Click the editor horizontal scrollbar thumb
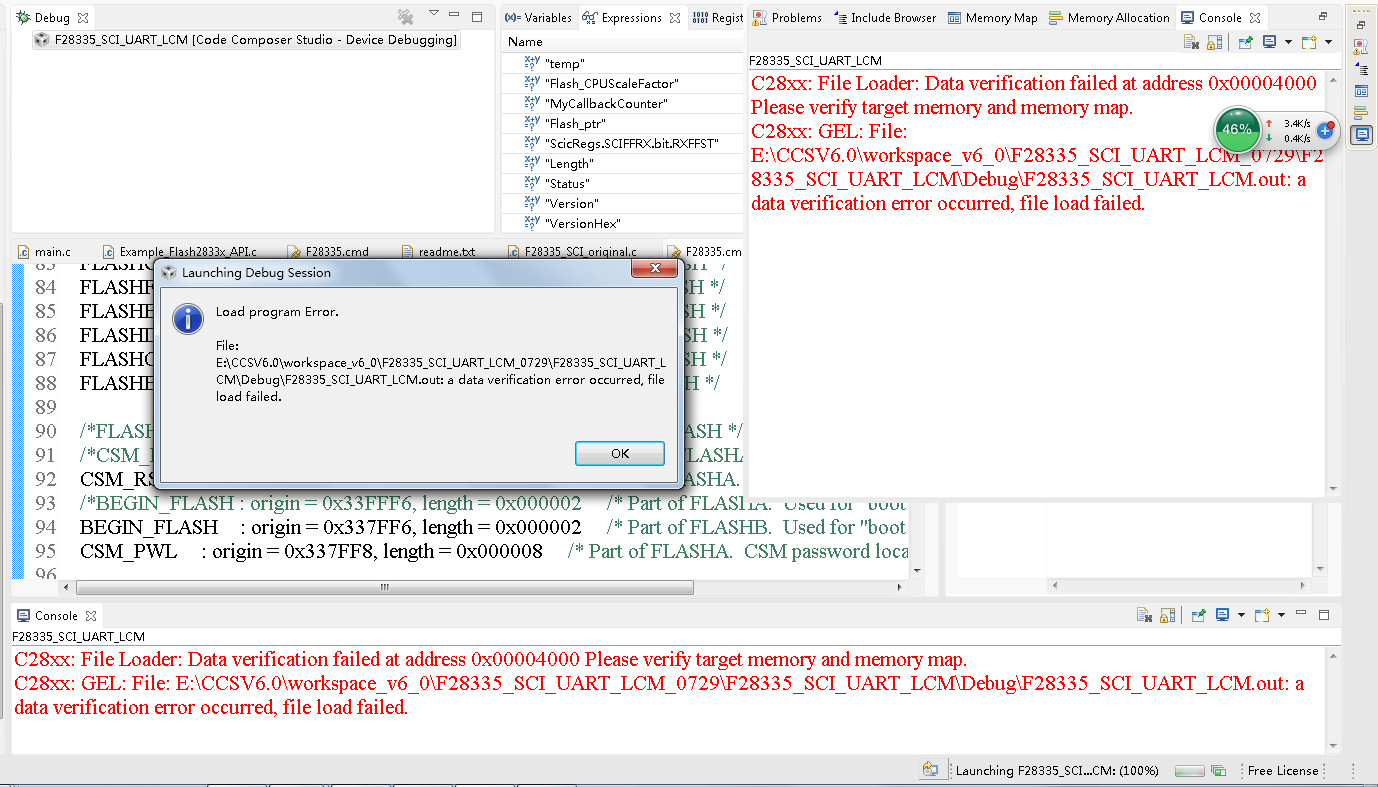 [384, 587]
